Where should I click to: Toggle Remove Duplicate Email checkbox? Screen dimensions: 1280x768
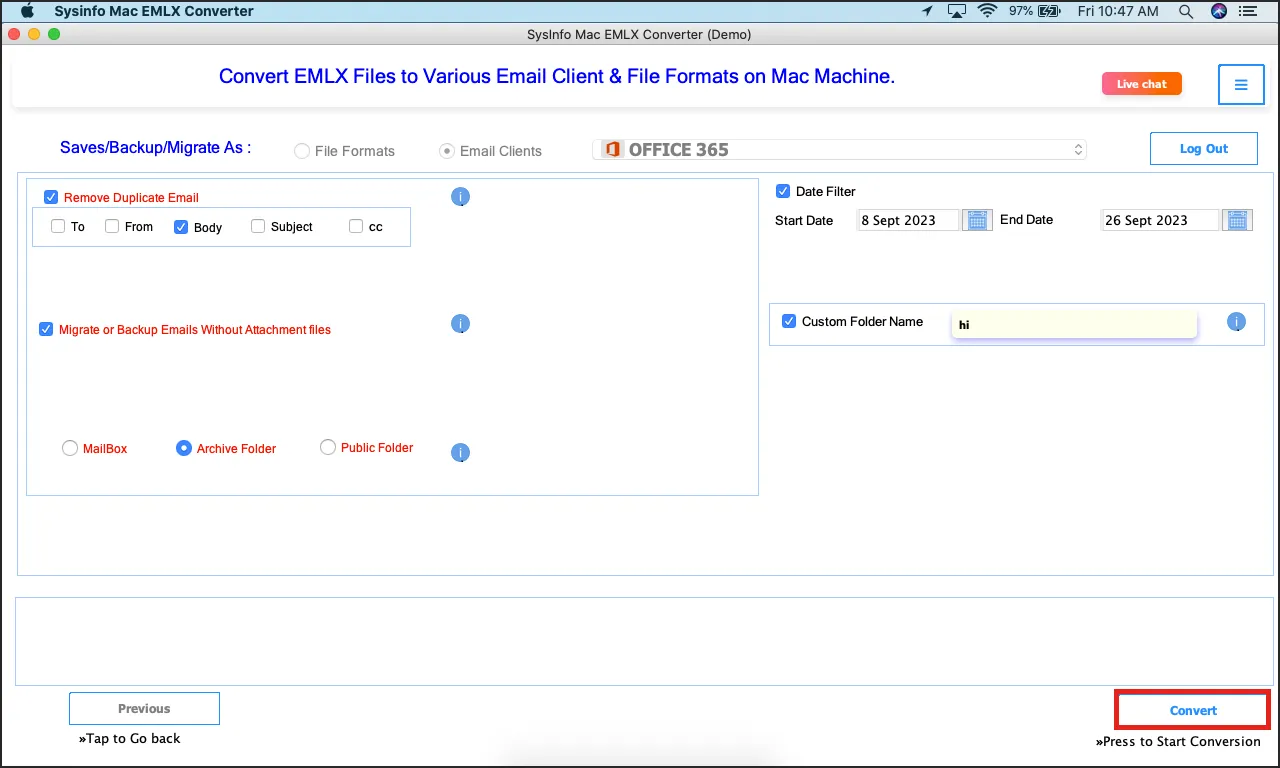[x=51, y=197]
